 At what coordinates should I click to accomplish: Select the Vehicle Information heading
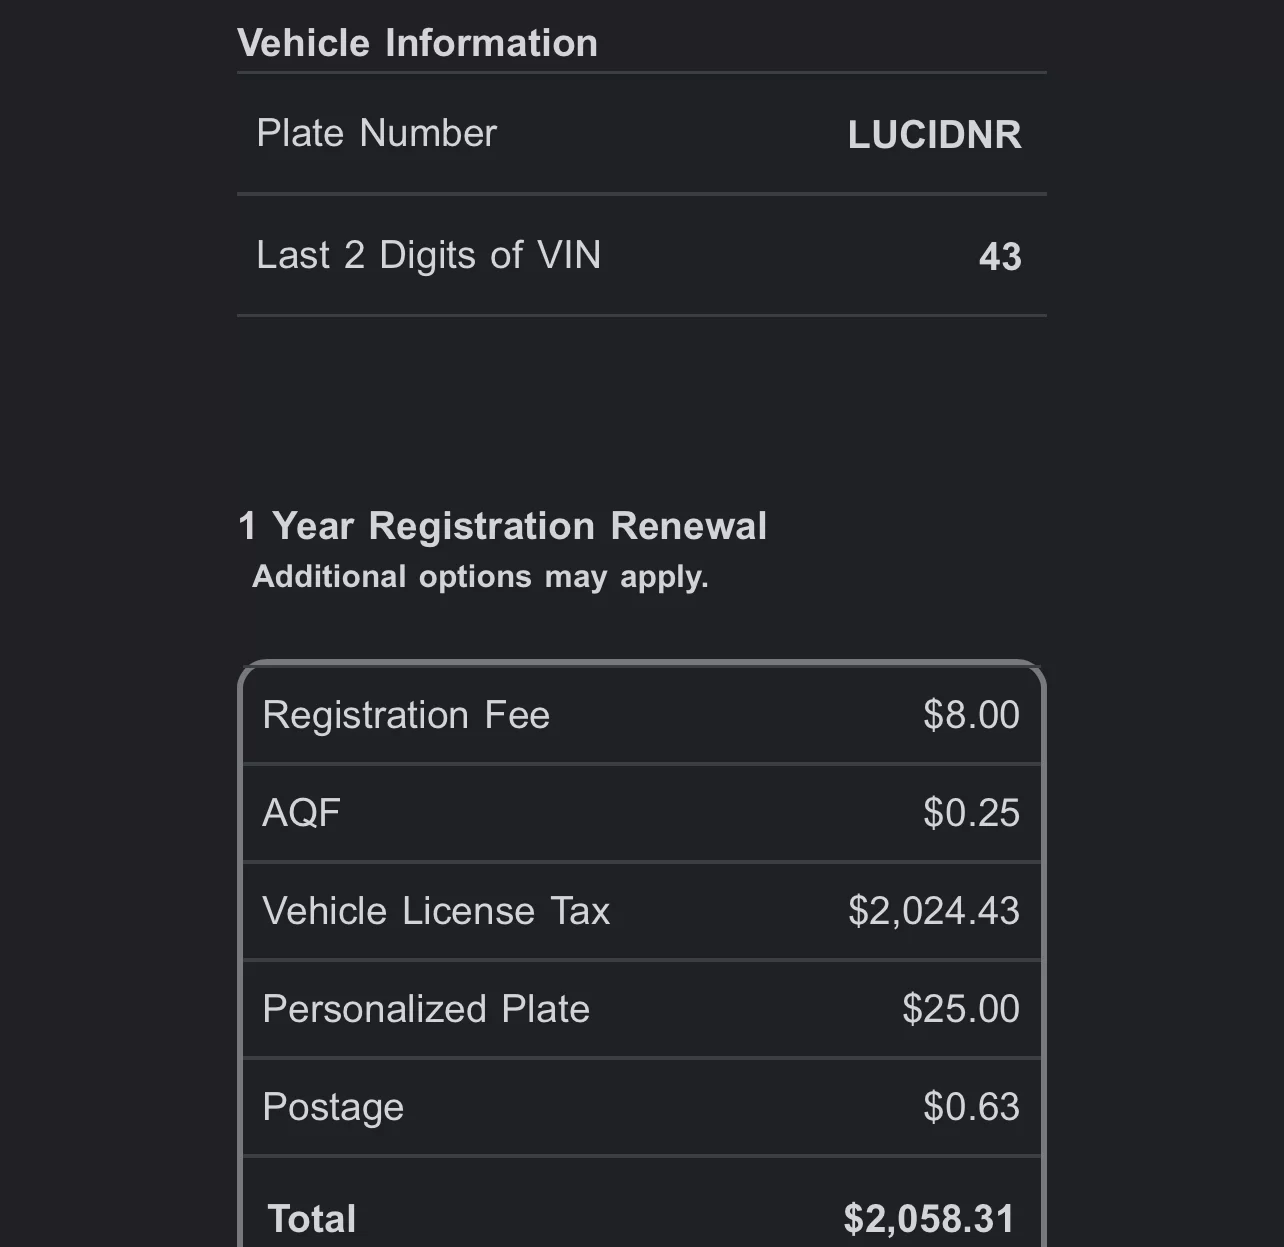coord(417,43)
